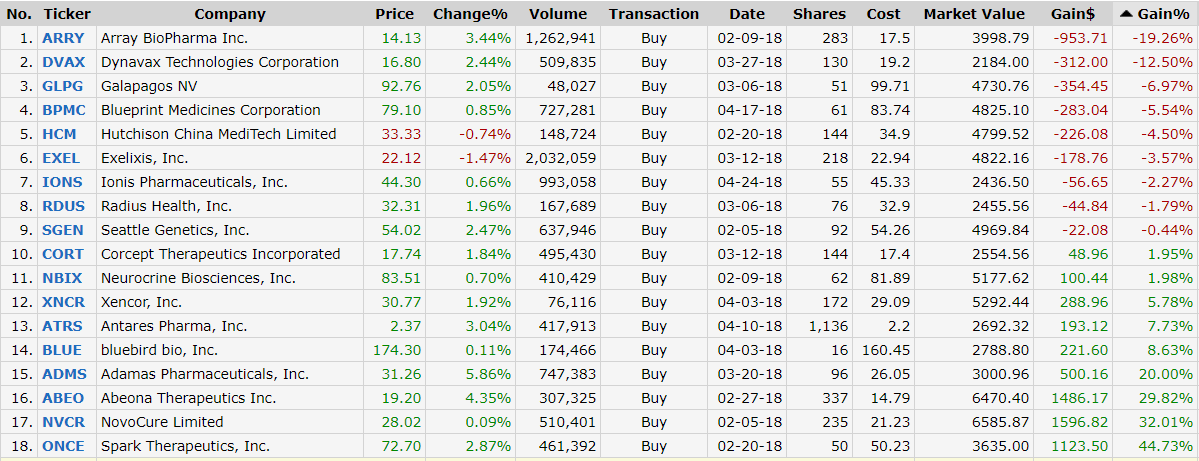Sort table by No. column header
Image resolution: width=1199 pixels, height=461 pixels.
tap(19, 14)
